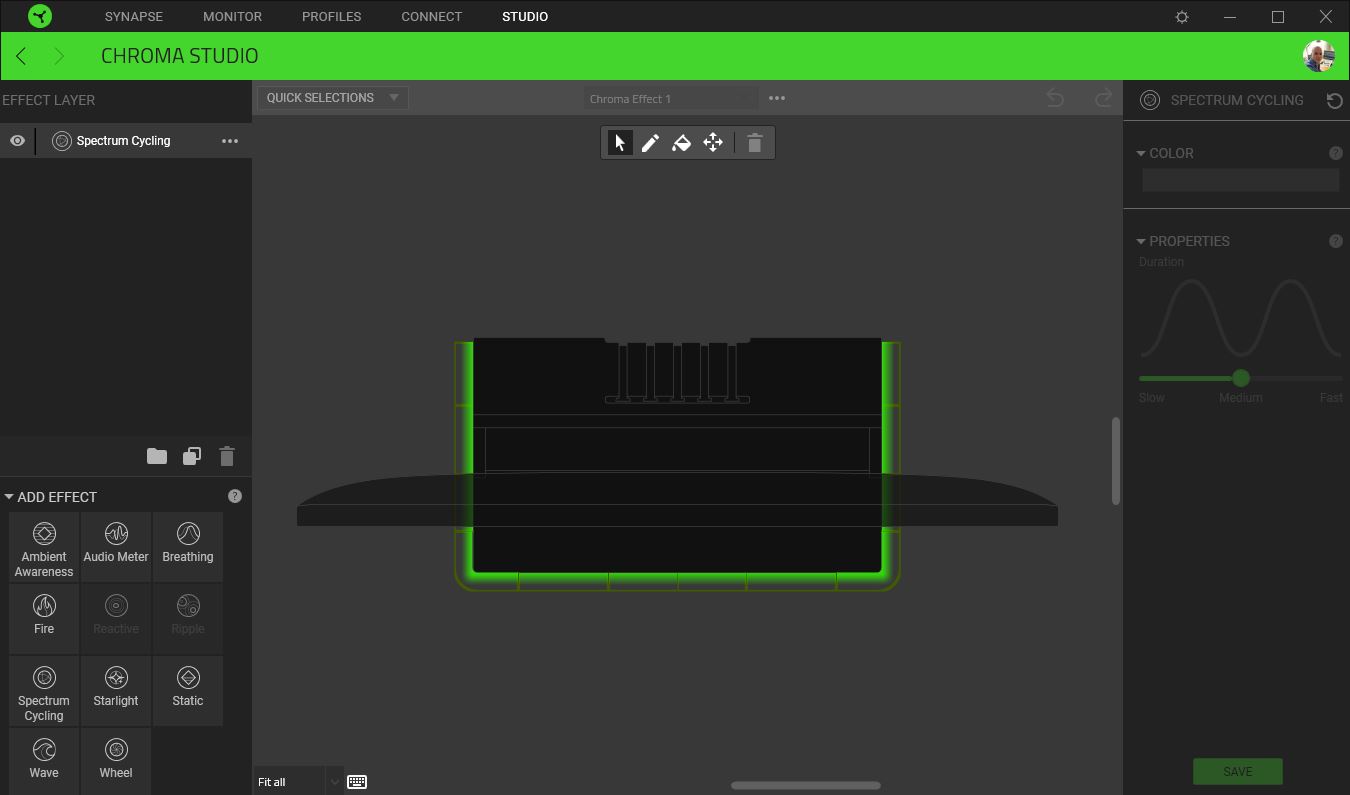1350x795 pixels.
Task: Select the Spectrum Cycling layer row
Action: click(x=126, y=141)
